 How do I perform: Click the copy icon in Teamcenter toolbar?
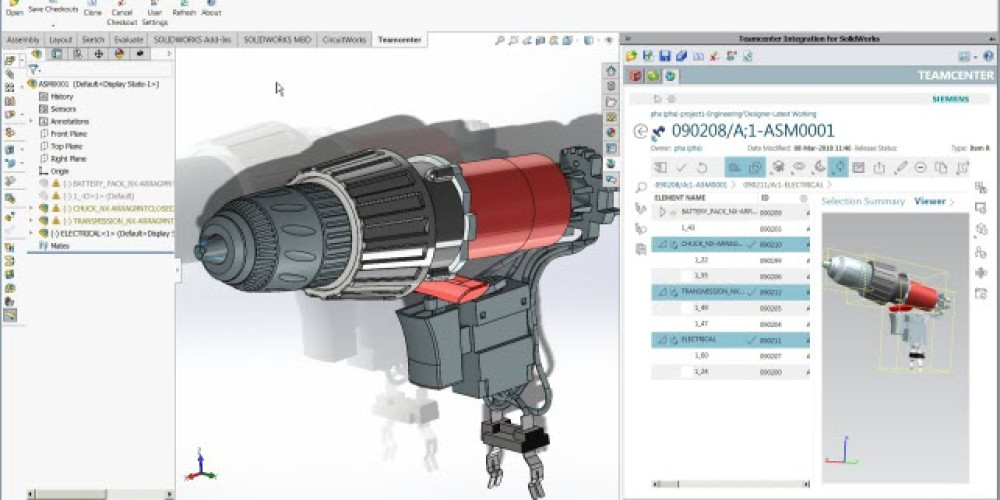[941, 168]
